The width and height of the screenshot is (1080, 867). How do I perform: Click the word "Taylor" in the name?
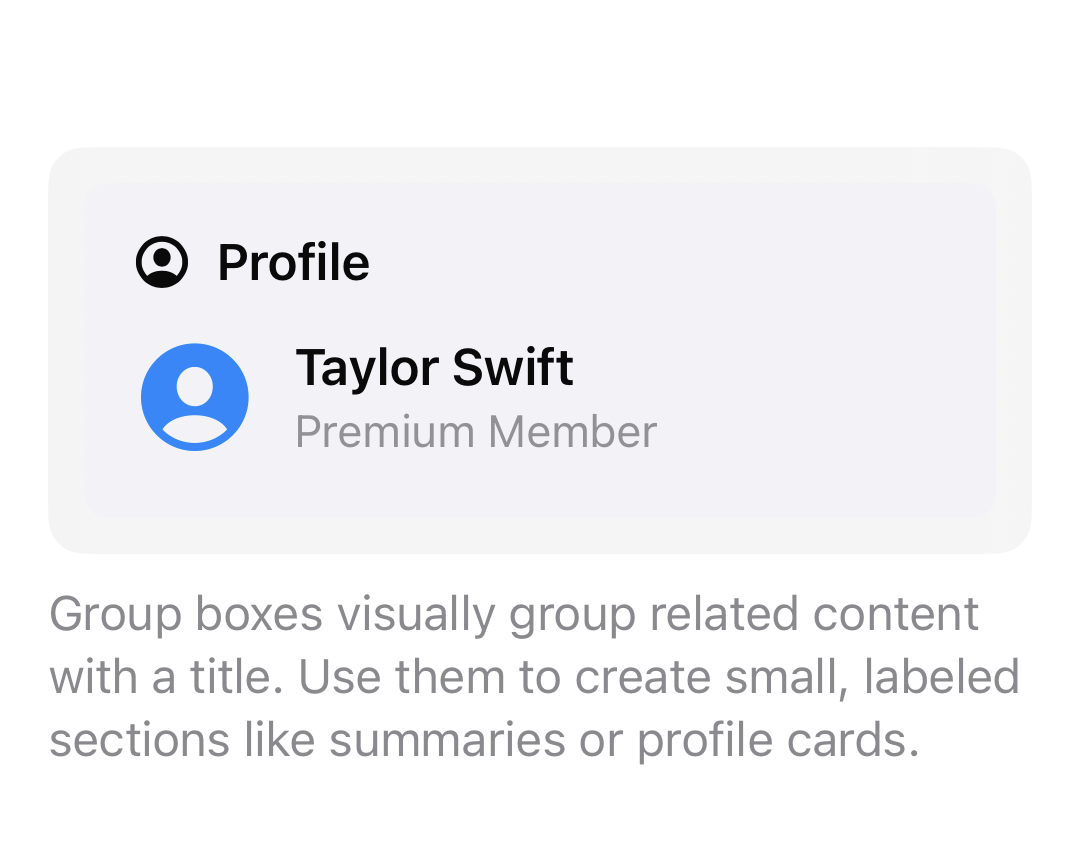click(368, 367)
